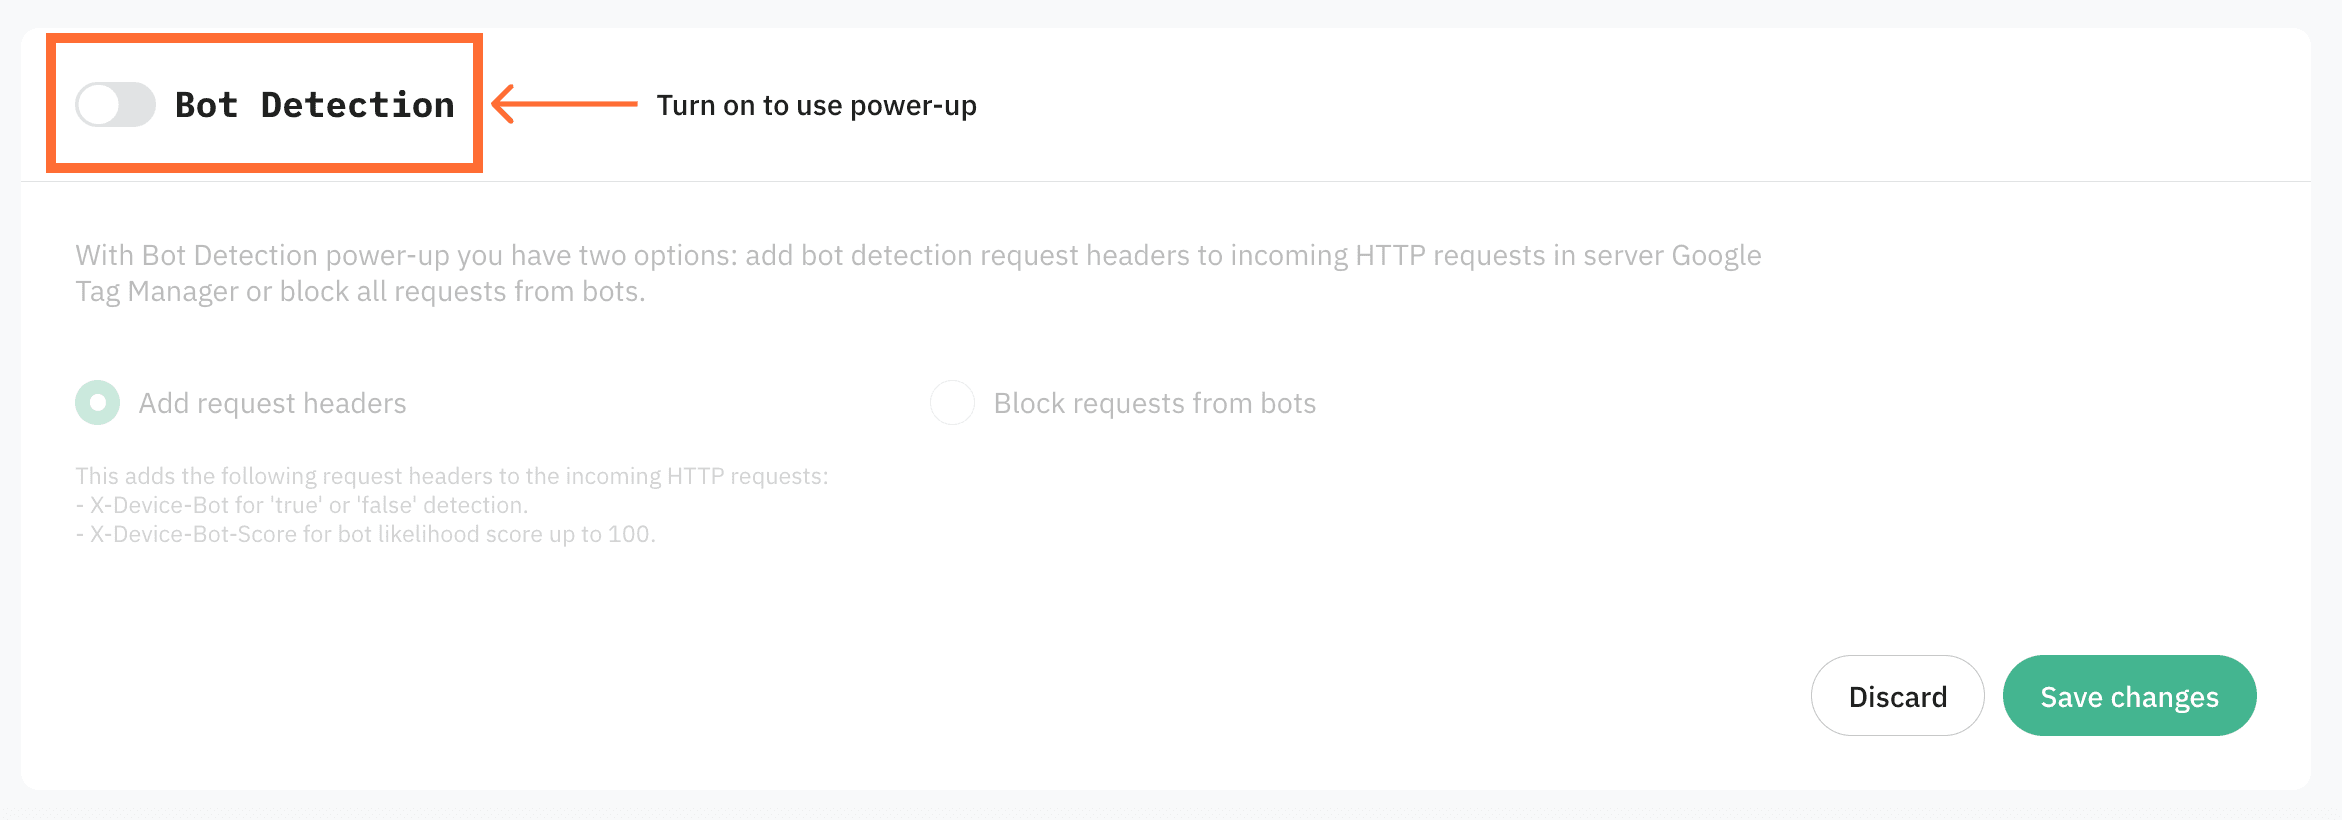Click the 'Add request headers' label text
2342x820 pixels.
pos(271,402)
